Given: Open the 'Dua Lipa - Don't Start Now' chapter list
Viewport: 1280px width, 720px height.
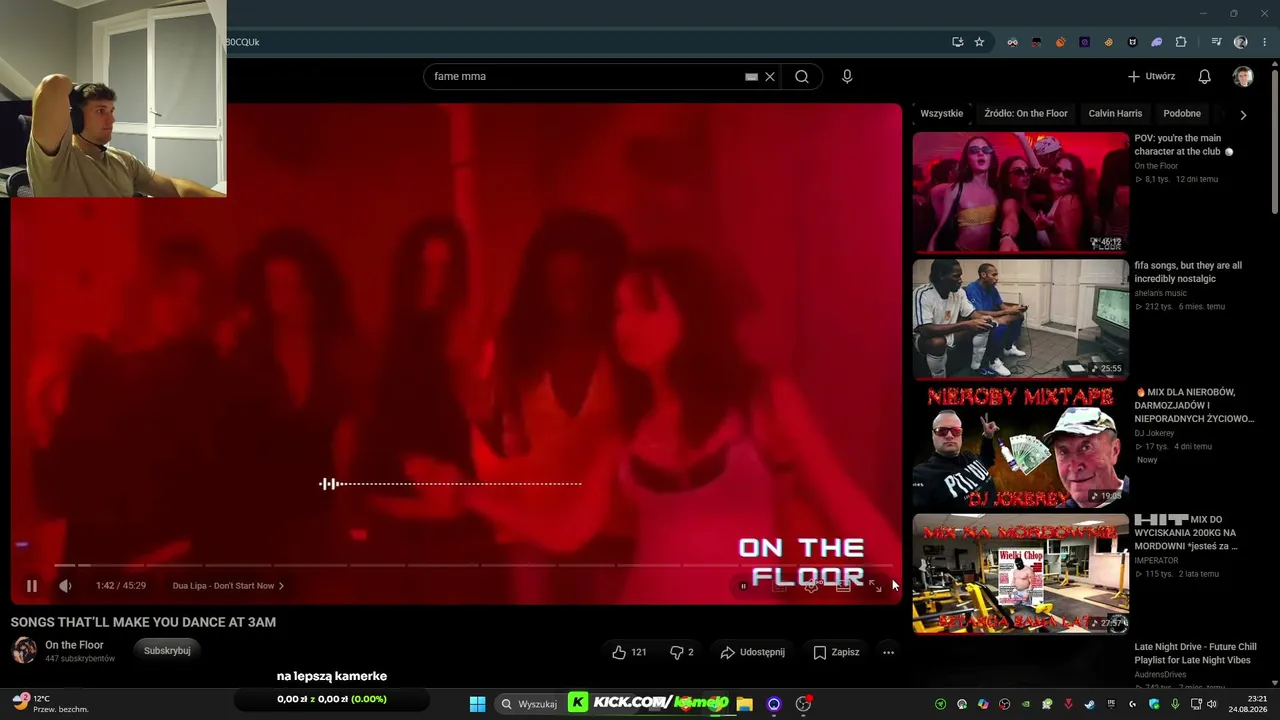Looking at the screenshot, I should (x=228, y=586).
